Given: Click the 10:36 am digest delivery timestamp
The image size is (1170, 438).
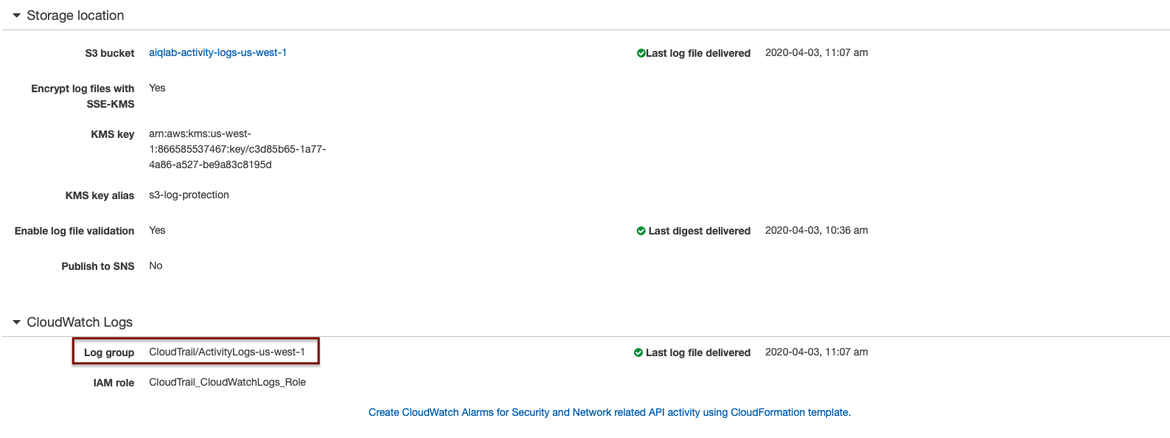Looking at the screenshot, I should (816, 230).
